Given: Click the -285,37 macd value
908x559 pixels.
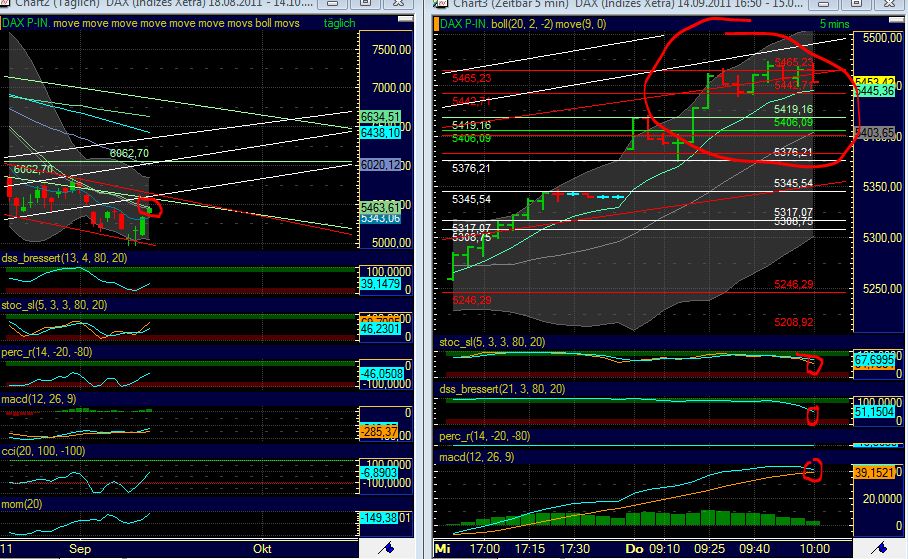Looking at the screenshot, I should point(379,431).
